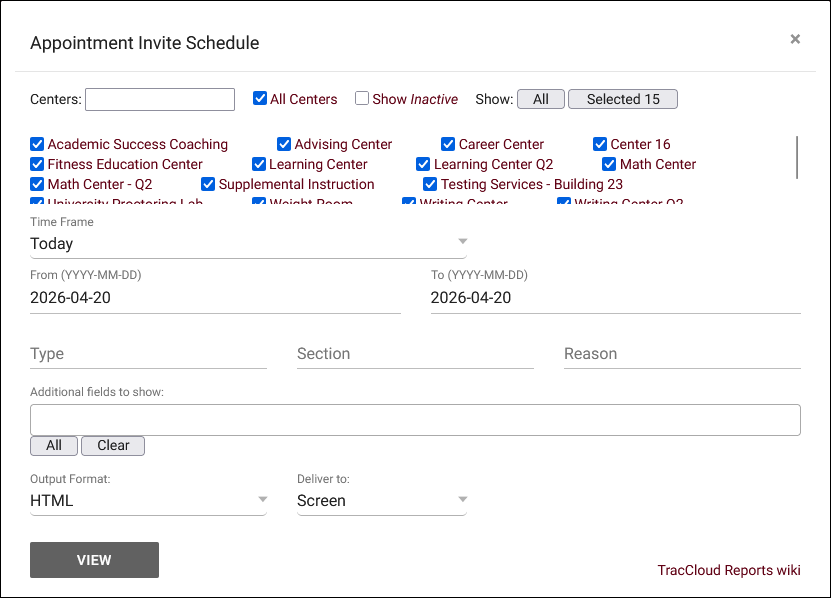Open the TracCloud Reports wiki link

[728, 570]
